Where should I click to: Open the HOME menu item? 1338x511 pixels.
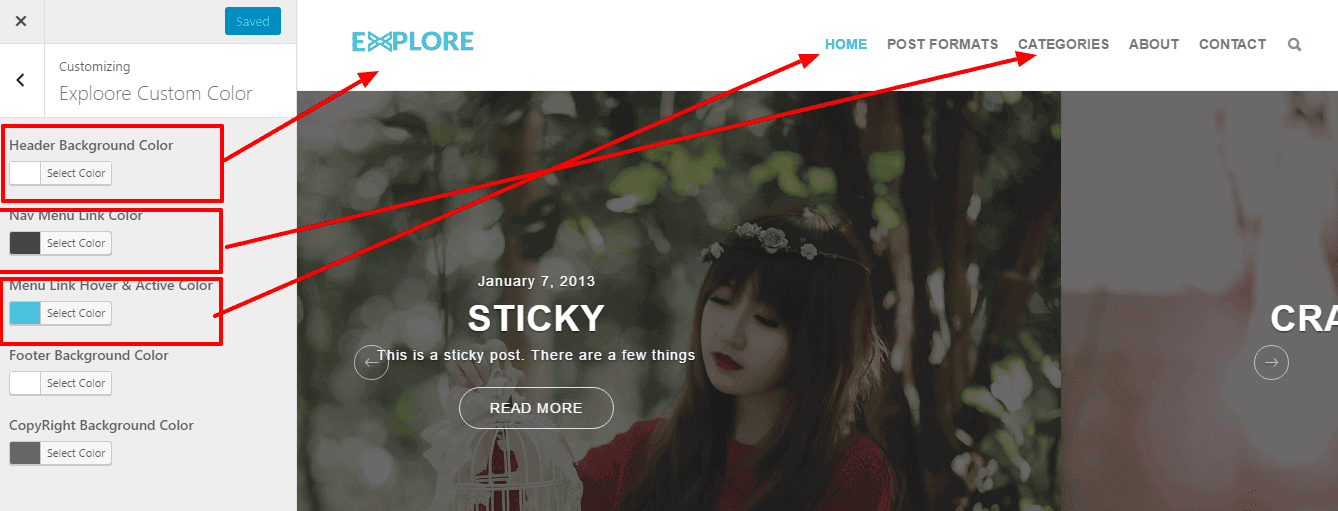pyautogui.click(x=846, y=44)
